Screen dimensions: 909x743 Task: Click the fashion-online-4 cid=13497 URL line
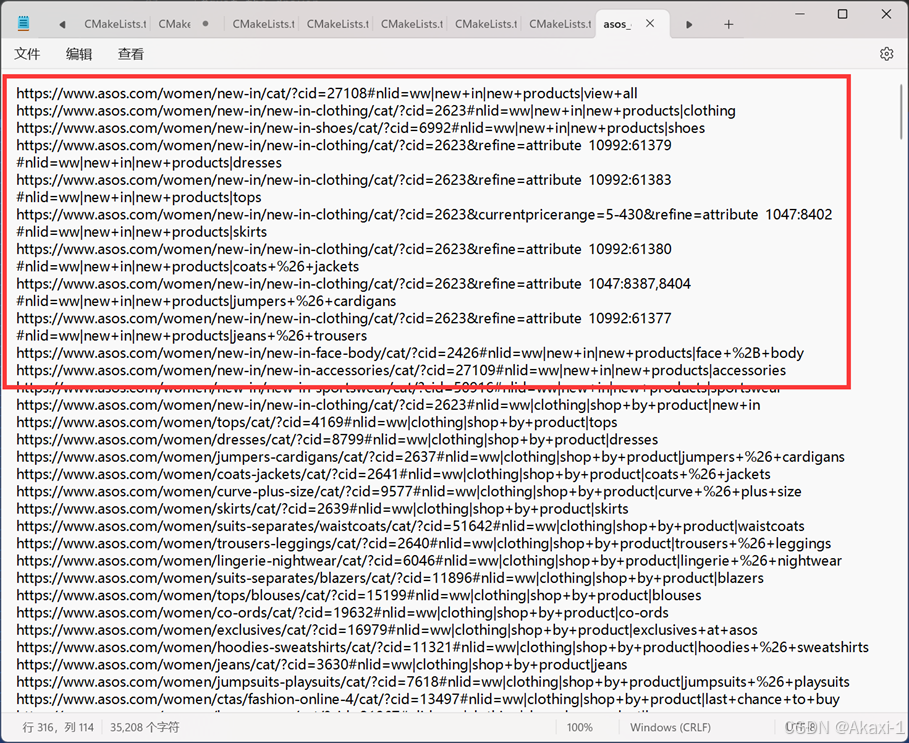pyautogui.click(x=428, y=700)
